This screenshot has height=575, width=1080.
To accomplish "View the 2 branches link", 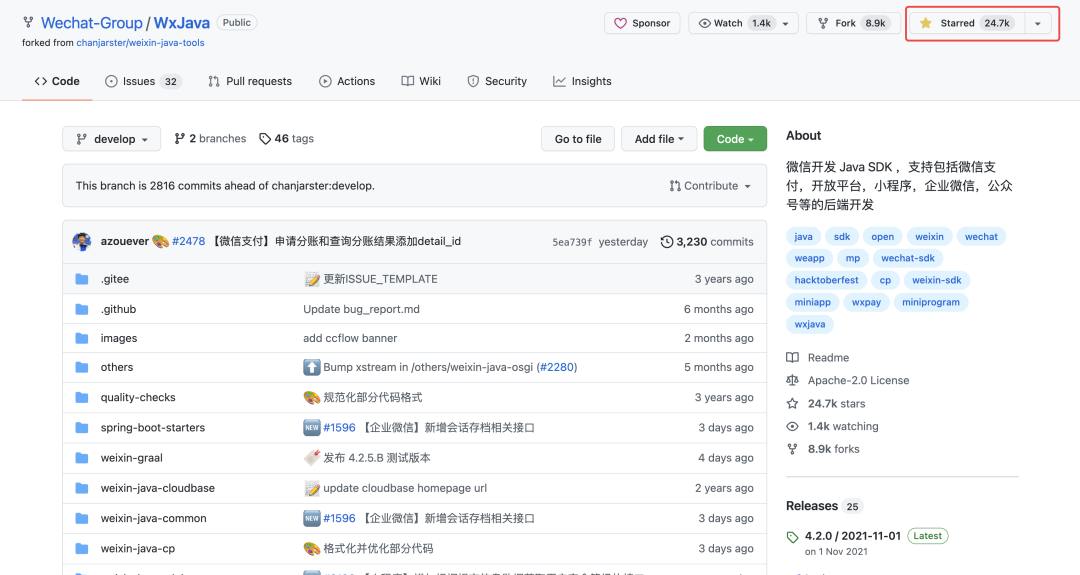I will (x=210, y=138).
